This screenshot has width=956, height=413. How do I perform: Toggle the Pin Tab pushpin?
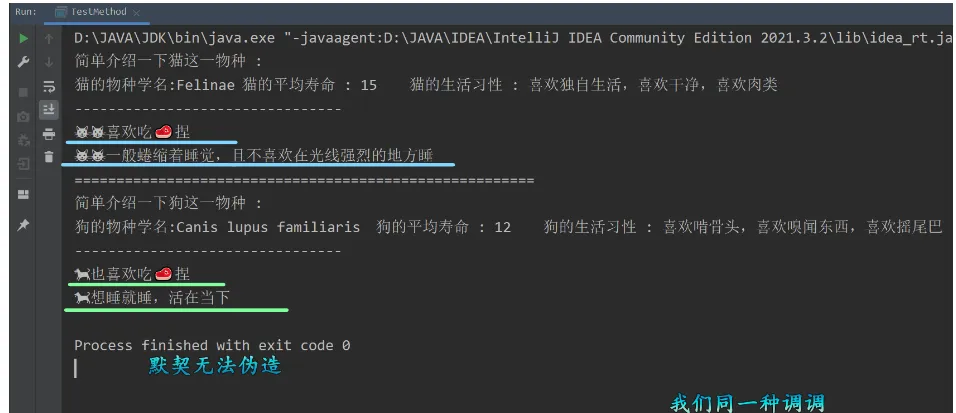(x=23, y=226)
